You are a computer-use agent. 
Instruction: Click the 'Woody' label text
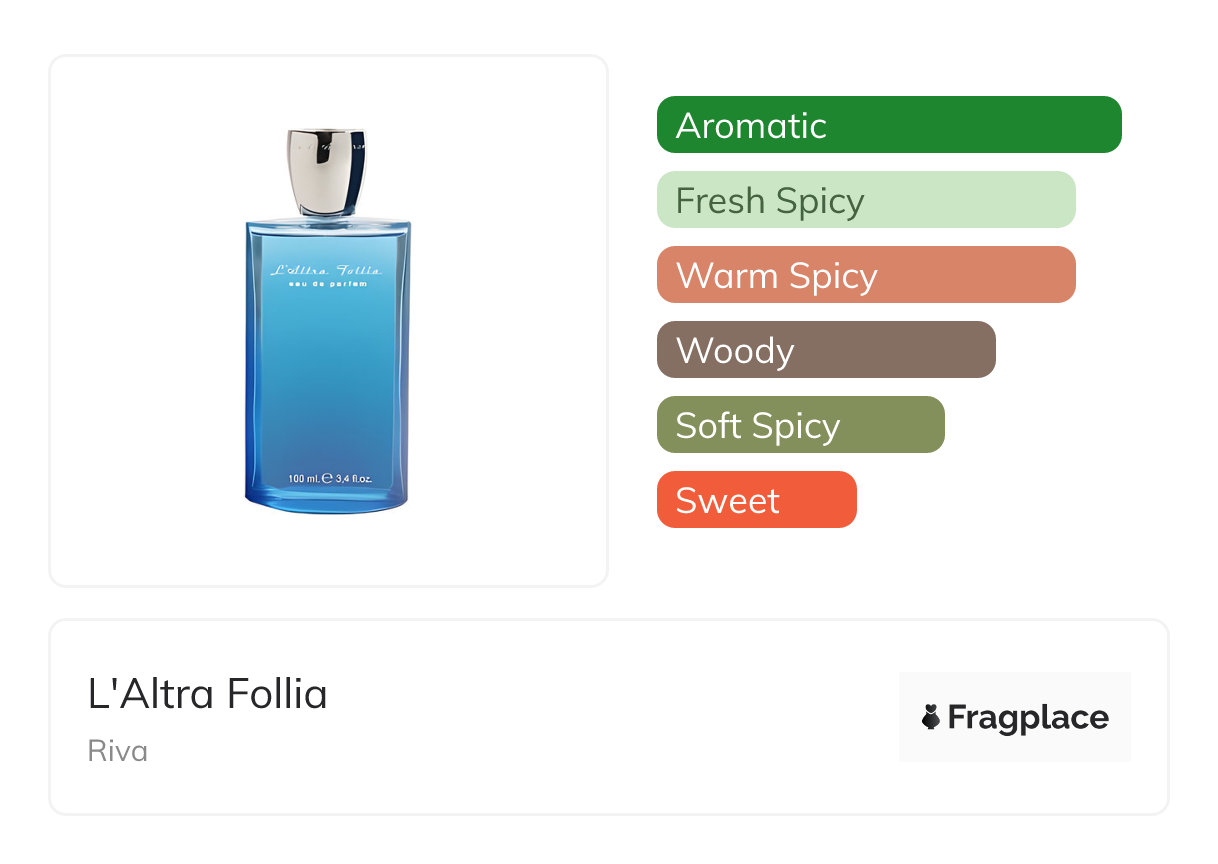pos(735,351)
